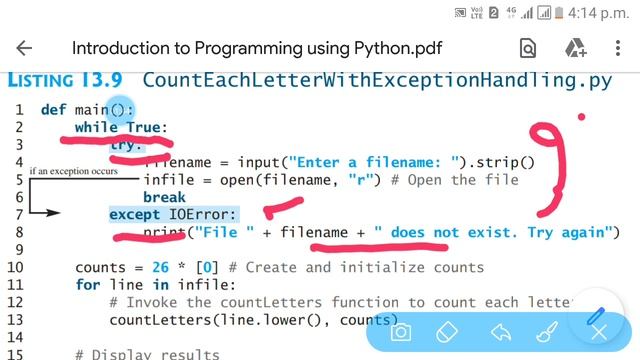Select the eraser tool in drawing toolbar
Screen dimensions: 640x360
pyautogui.click(x=447, y=332)
